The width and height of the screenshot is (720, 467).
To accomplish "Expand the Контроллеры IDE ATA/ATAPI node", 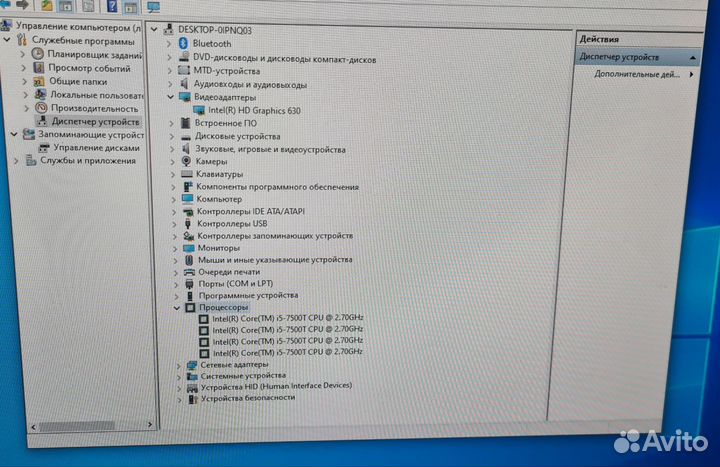I will click(174, 212).
